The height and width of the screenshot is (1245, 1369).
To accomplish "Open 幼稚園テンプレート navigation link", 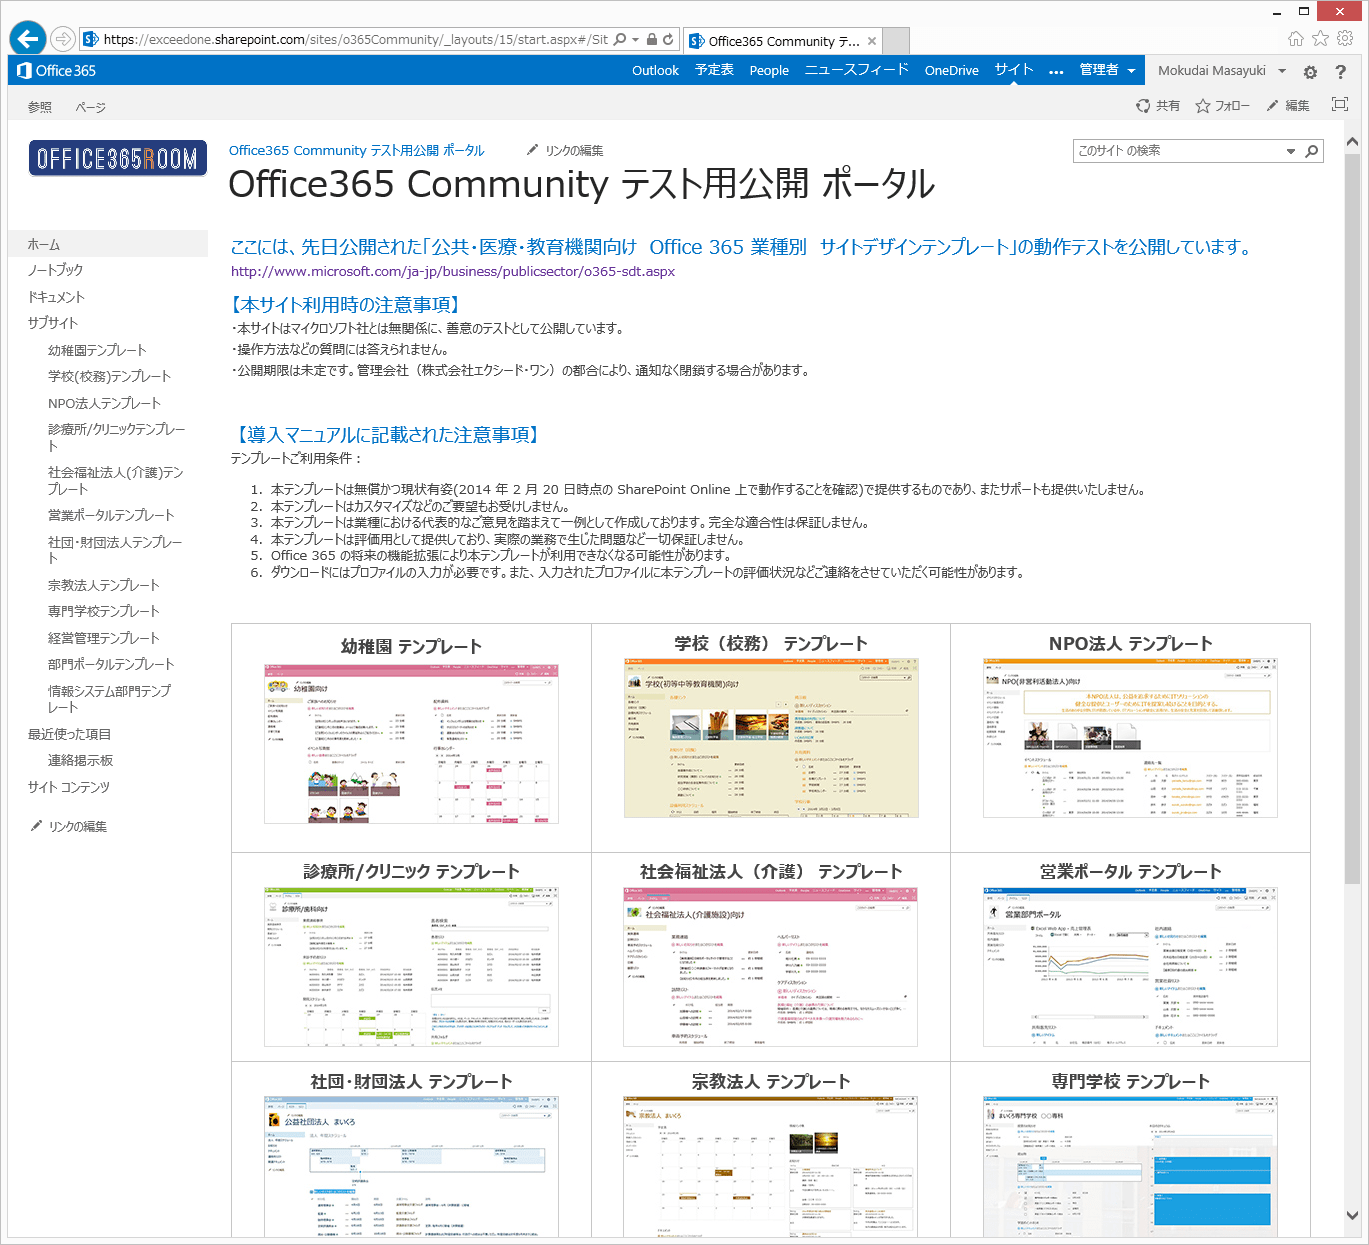I will click(97, 350).
